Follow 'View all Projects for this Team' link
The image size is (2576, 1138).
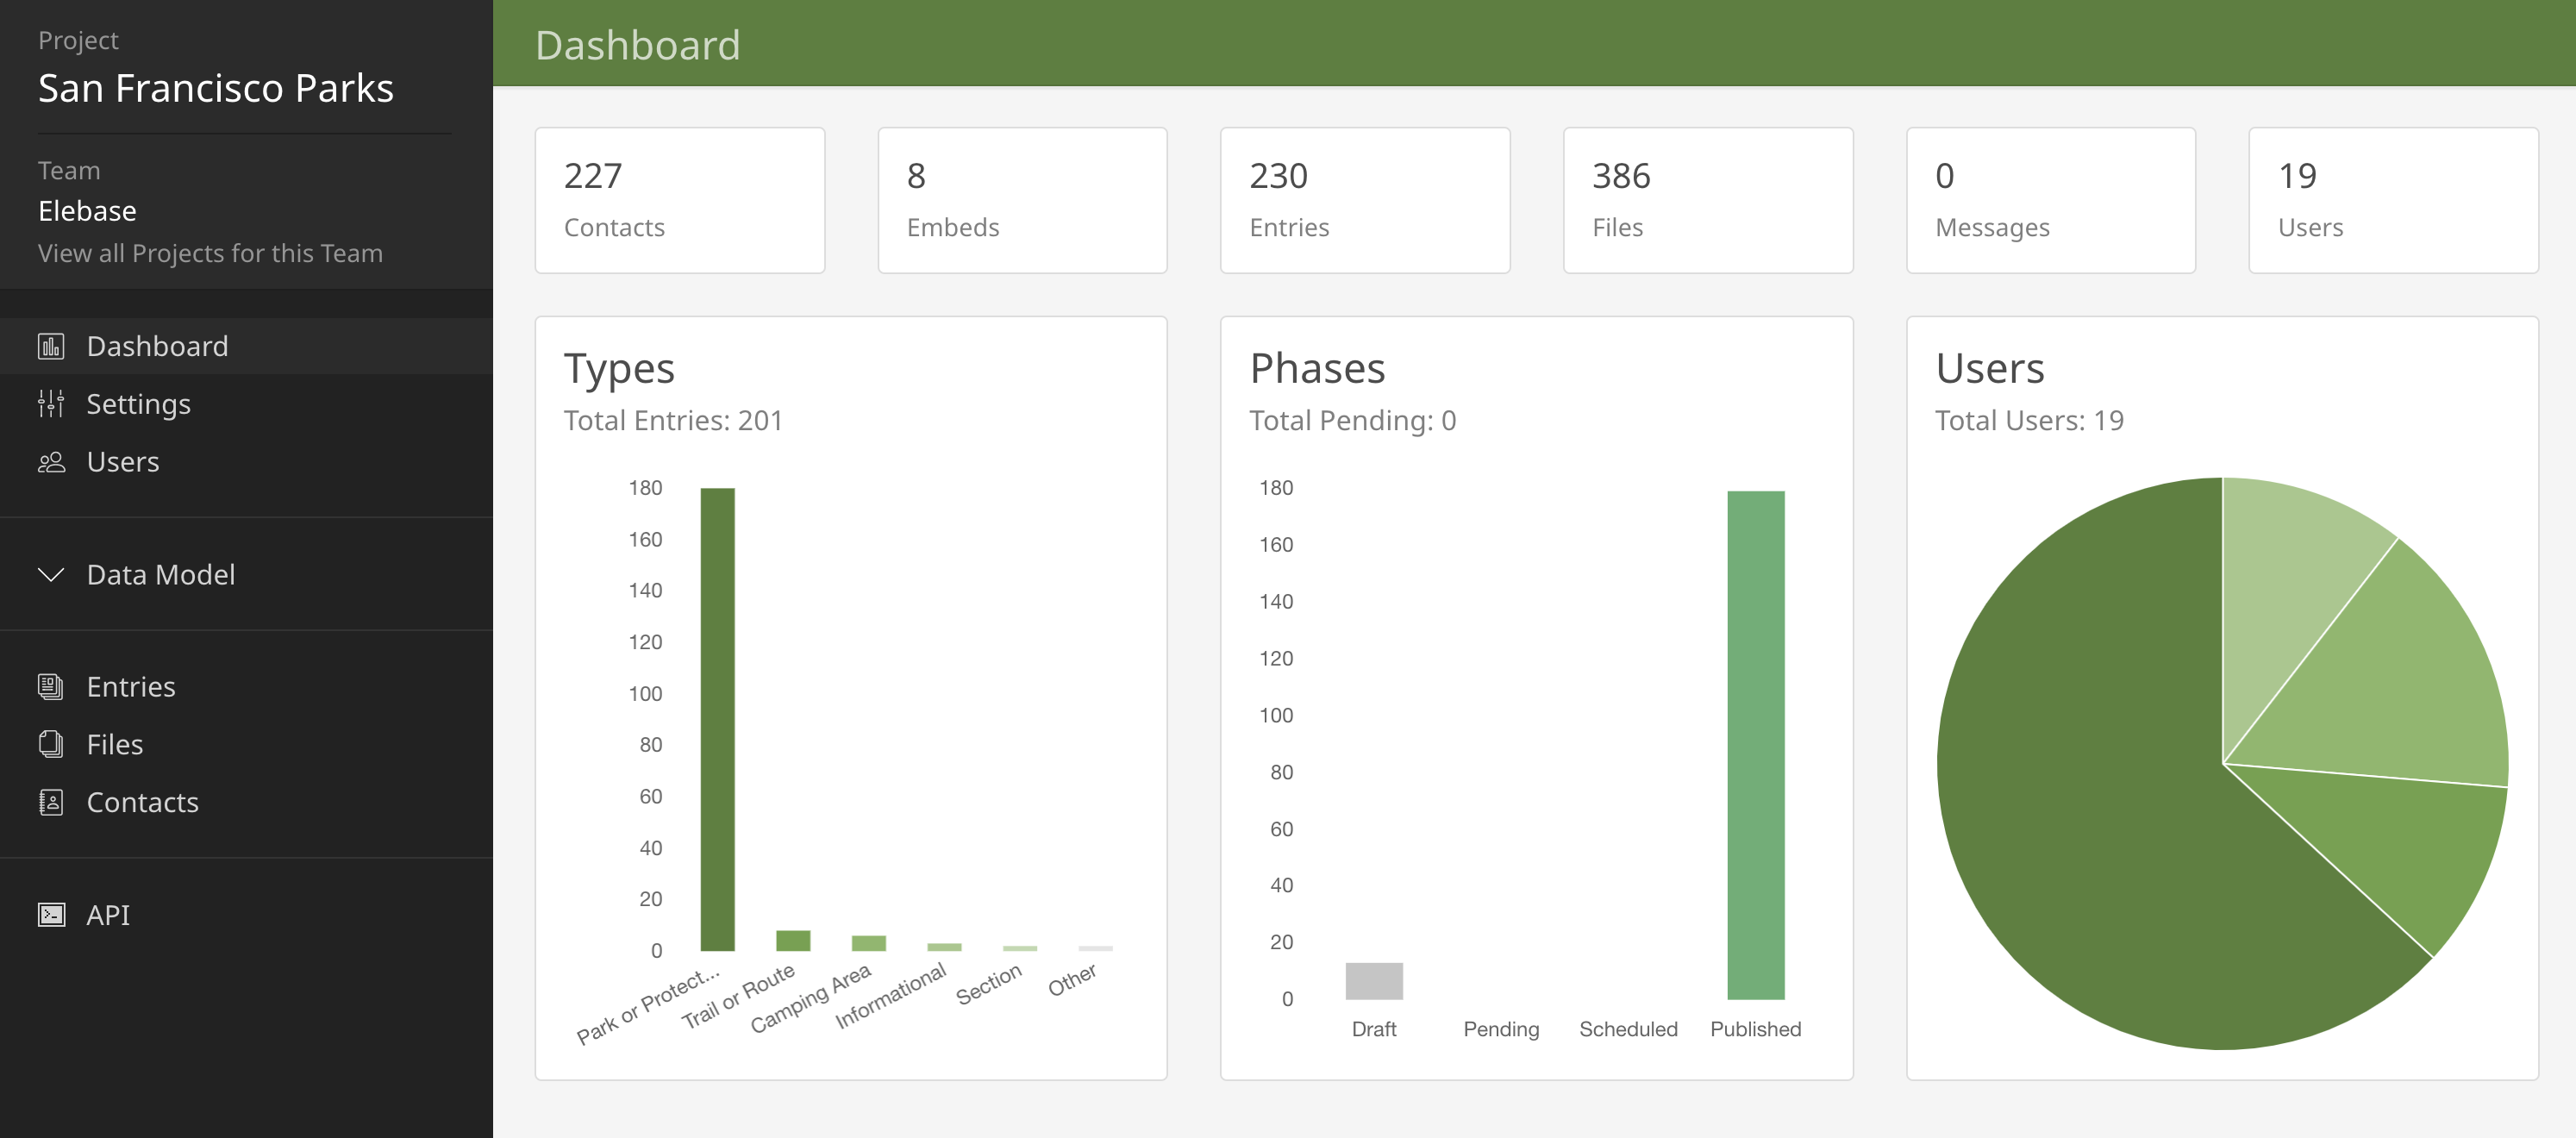point(210,253)
